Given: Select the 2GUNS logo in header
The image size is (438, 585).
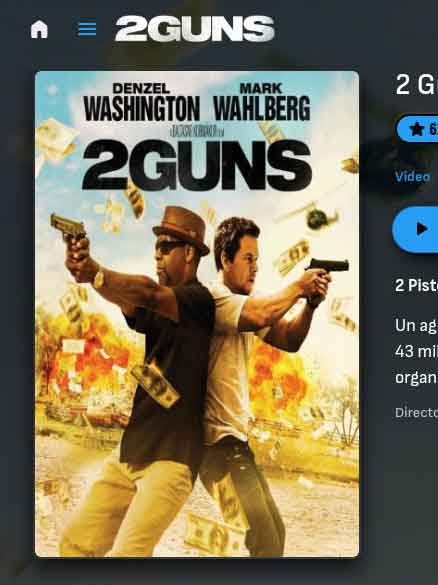Looking at the screenshot, I should point(195,28).
